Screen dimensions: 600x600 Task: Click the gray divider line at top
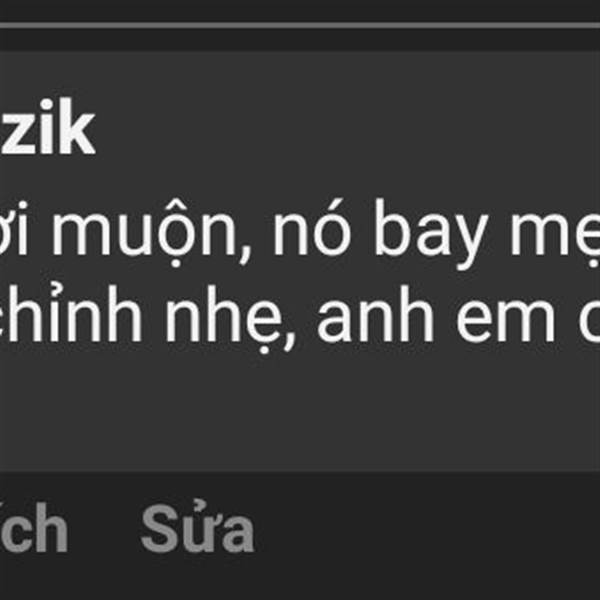[300, 25]
